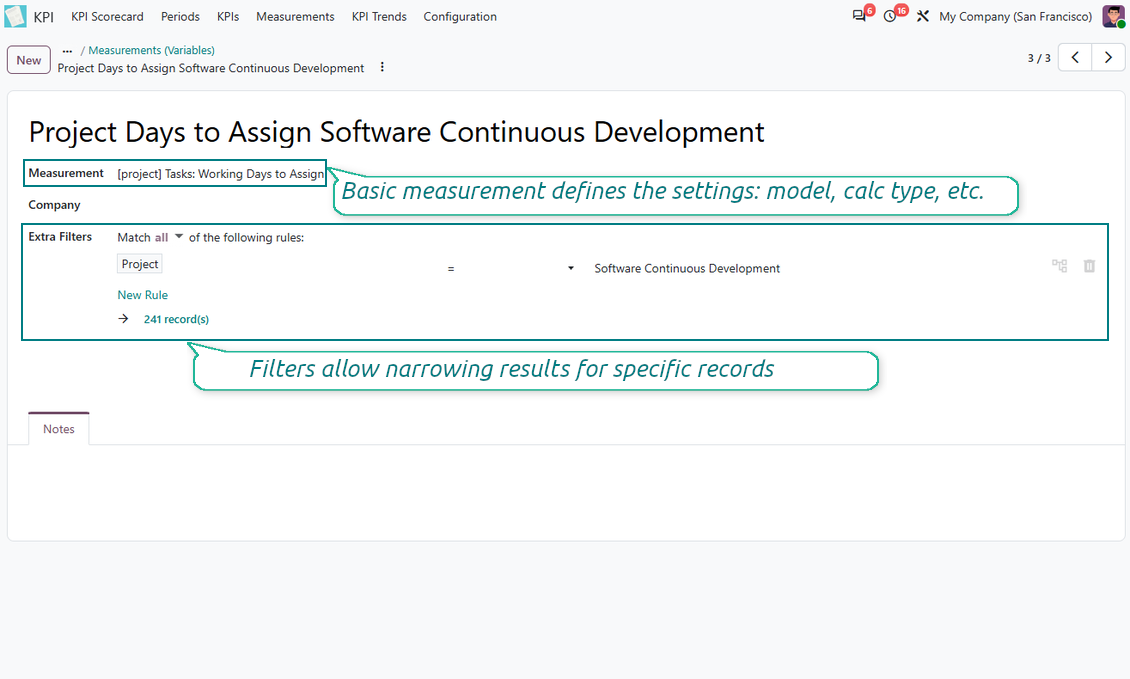
Task: Open the KPI Scorecard menu
Action: point(107,16)
